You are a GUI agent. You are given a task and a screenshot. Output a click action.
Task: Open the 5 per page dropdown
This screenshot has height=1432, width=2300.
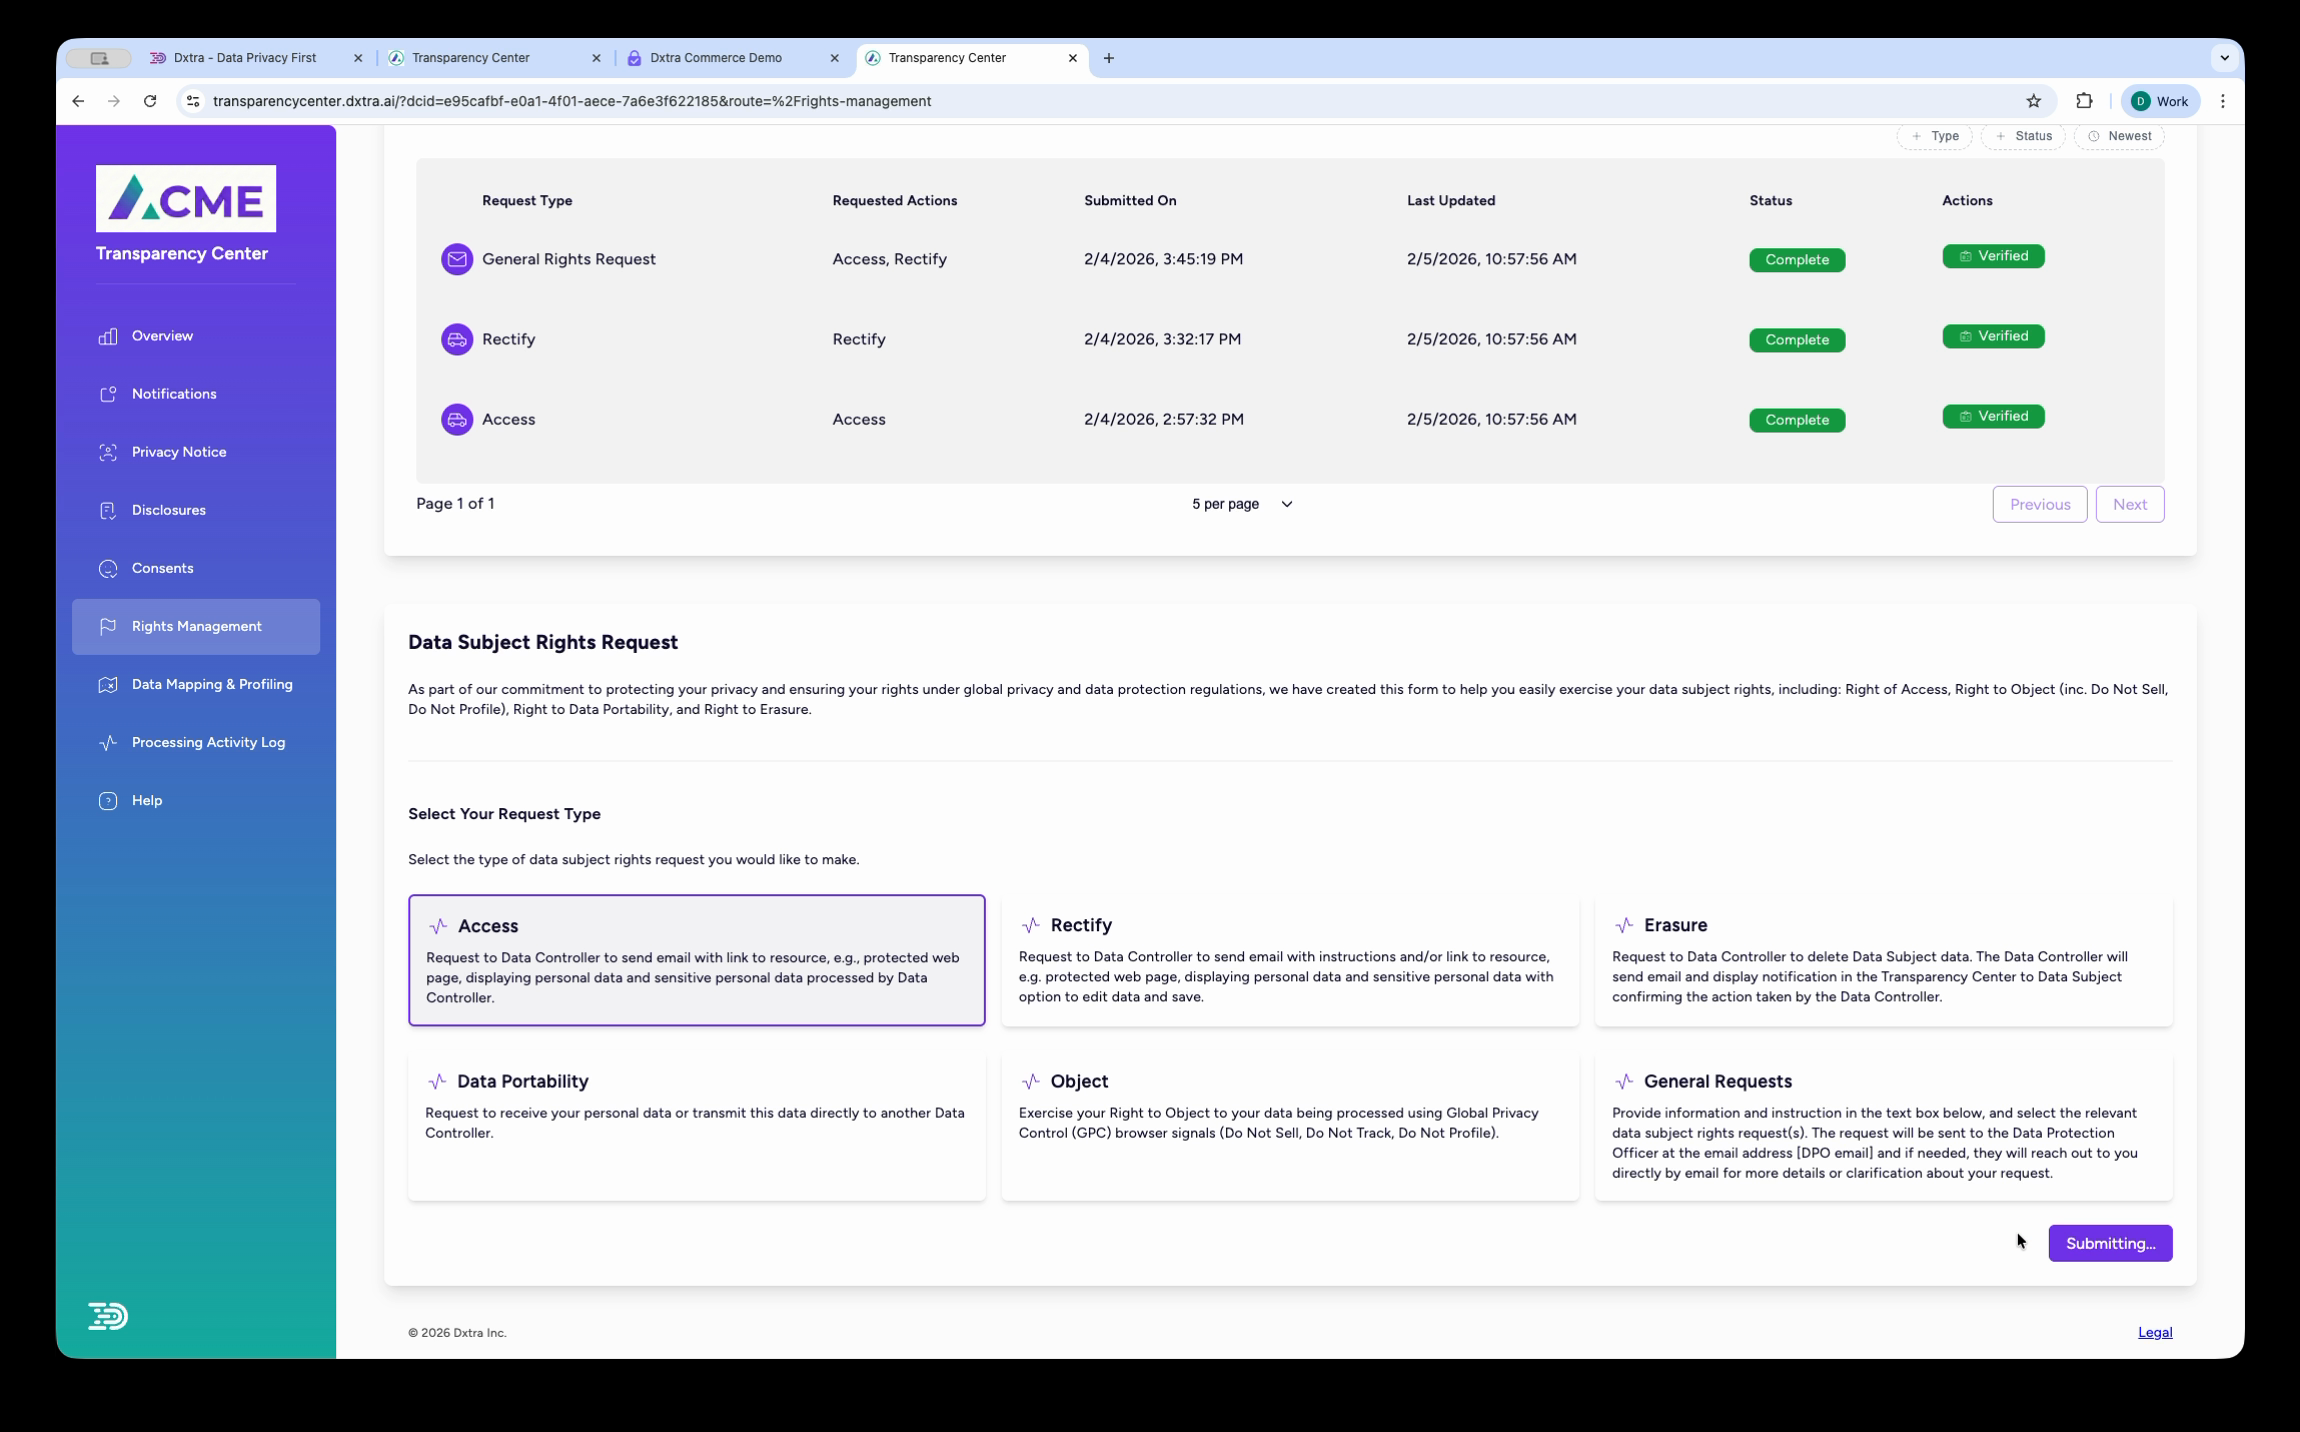(x=1240, y=504)
